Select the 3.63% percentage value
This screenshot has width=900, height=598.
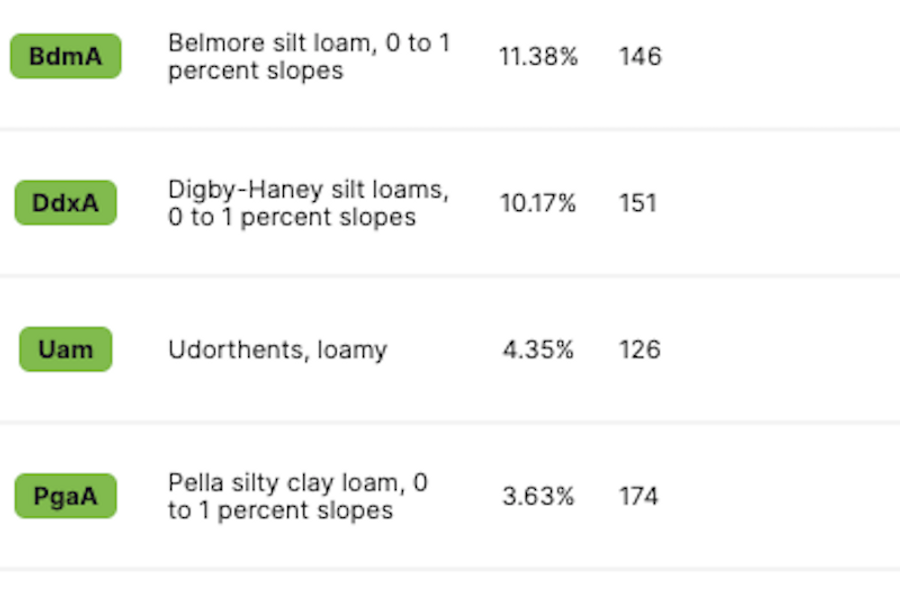coord(538,497)
